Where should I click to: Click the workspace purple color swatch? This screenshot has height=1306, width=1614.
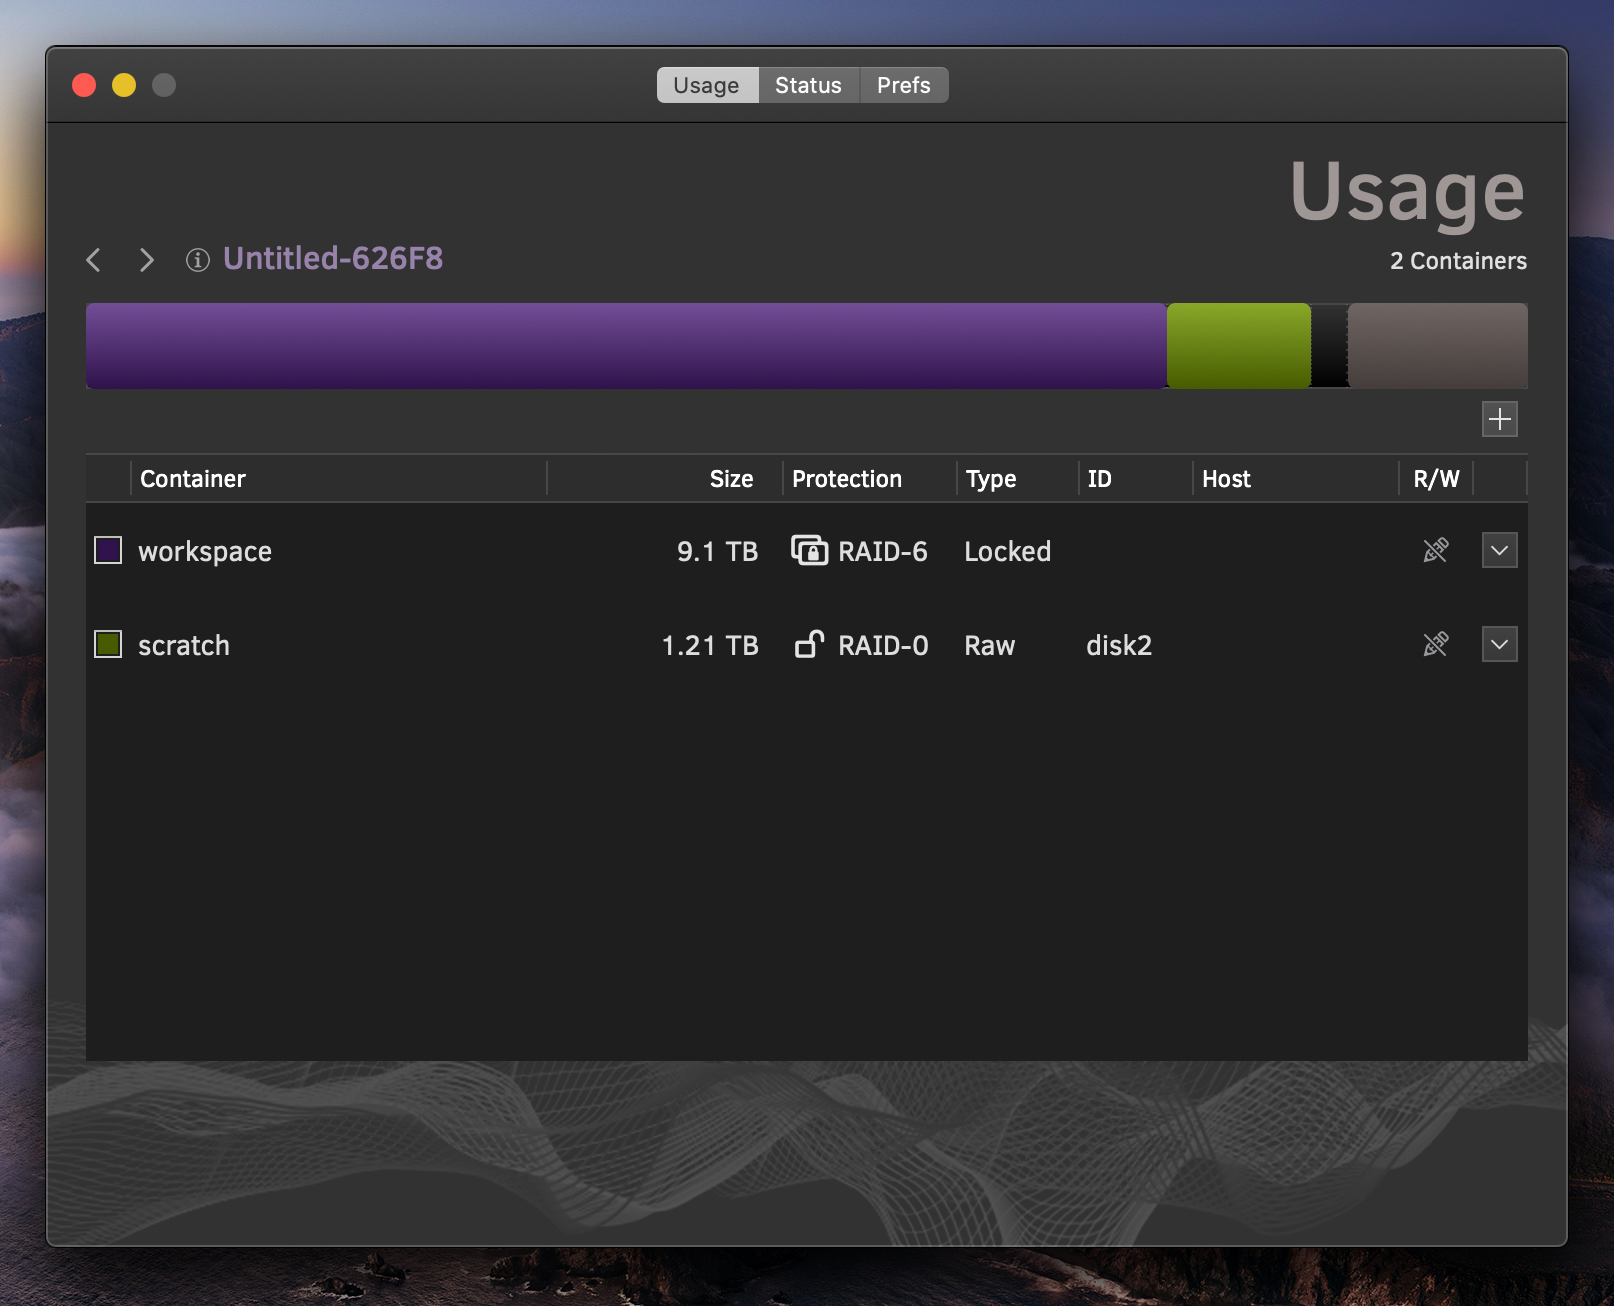click(x=108, y=550)
